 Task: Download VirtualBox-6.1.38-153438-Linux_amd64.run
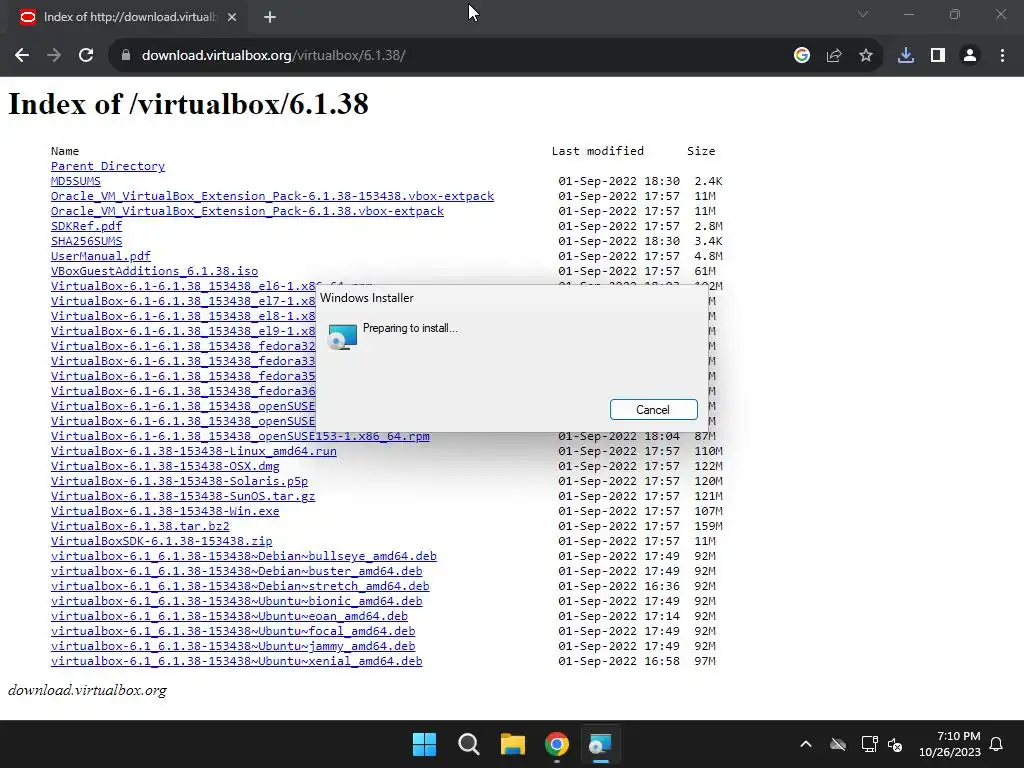pos(194,452)
